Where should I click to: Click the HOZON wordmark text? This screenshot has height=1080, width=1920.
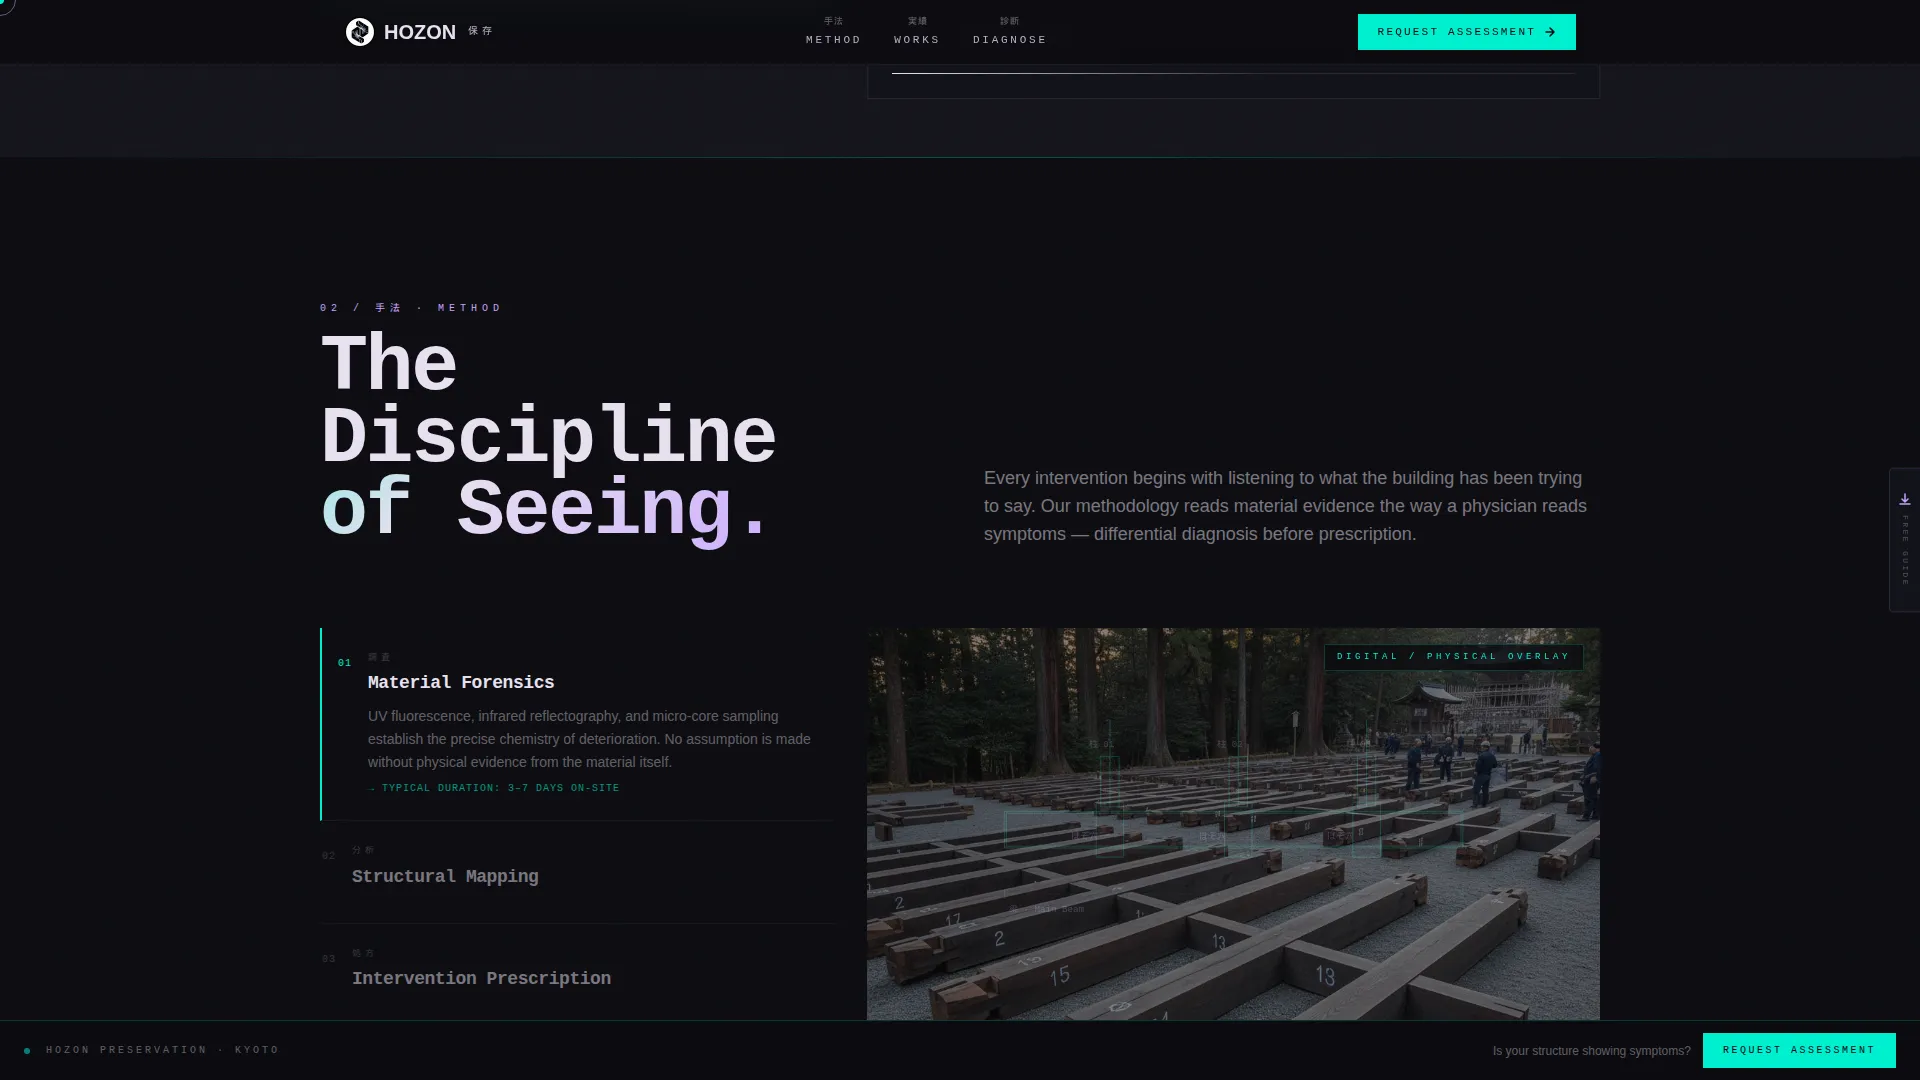tap(420, 32)
